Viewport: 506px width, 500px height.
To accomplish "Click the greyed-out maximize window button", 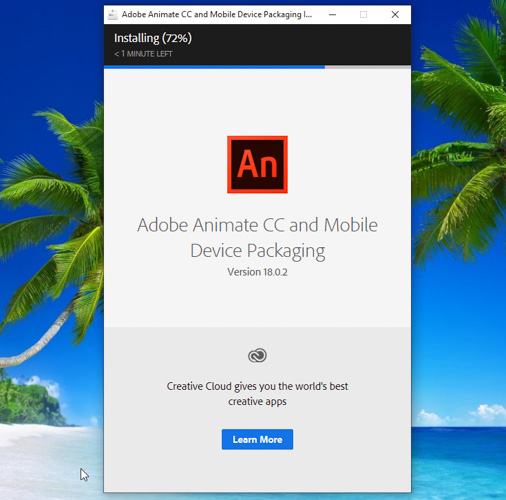I will click(x=363, y=15).
